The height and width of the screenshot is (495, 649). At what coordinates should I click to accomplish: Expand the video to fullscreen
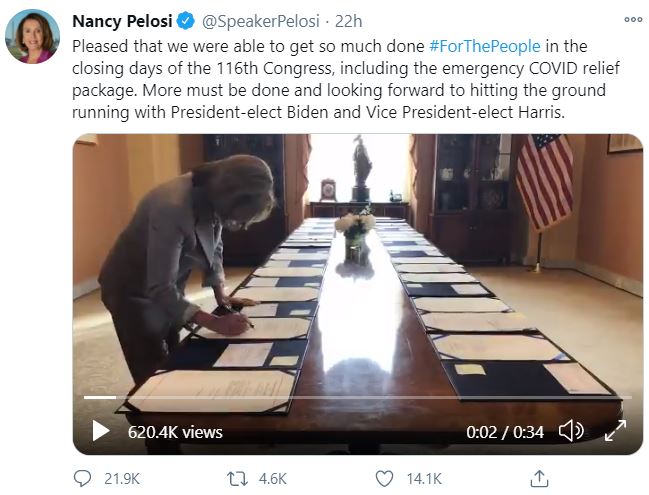point(615,431)
